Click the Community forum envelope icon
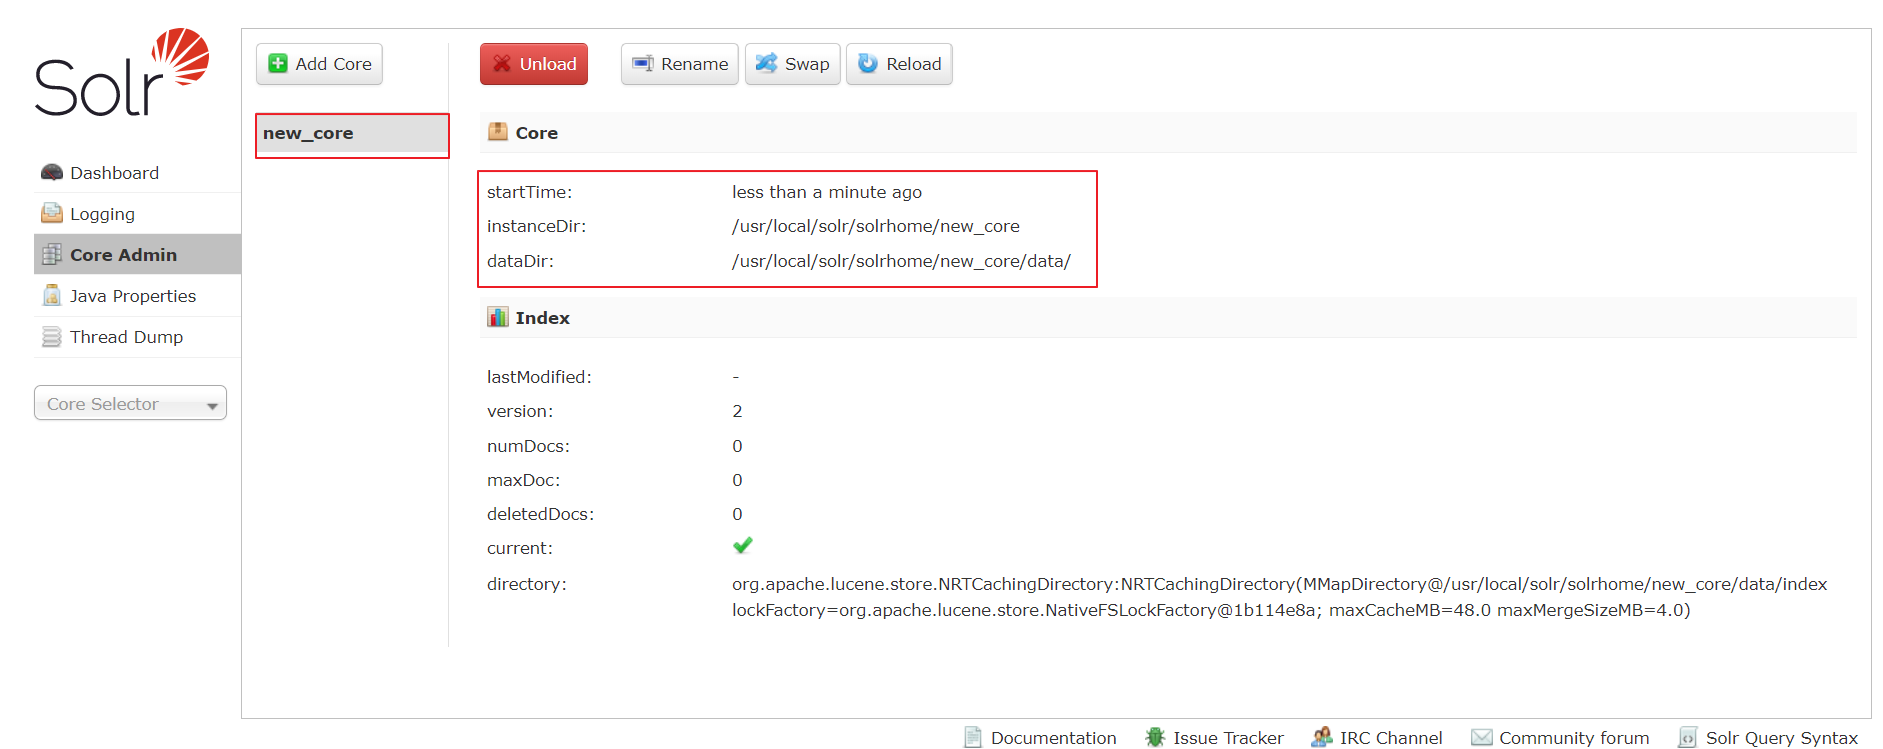Image resolution: width=1883 pixels, height=749 pixels. click(x=1482, y=737)
